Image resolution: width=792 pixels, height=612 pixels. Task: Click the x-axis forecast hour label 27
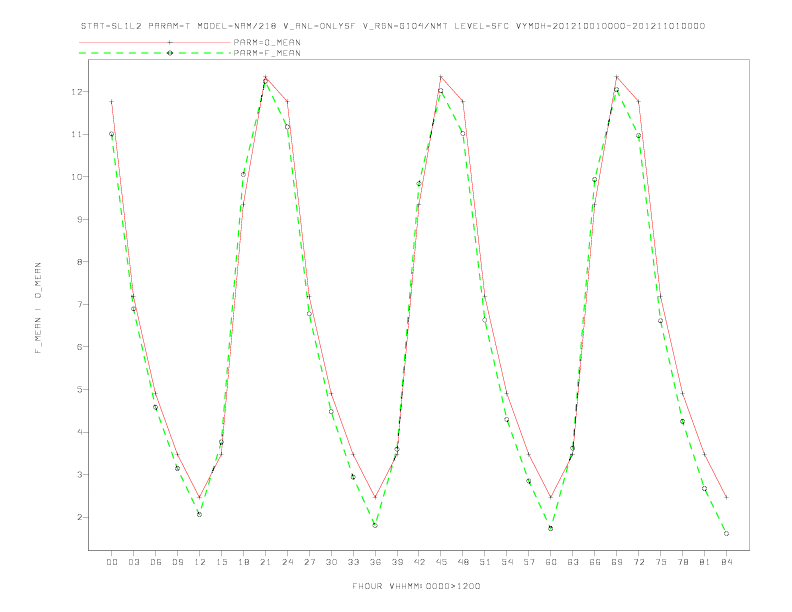pos(309,562)
